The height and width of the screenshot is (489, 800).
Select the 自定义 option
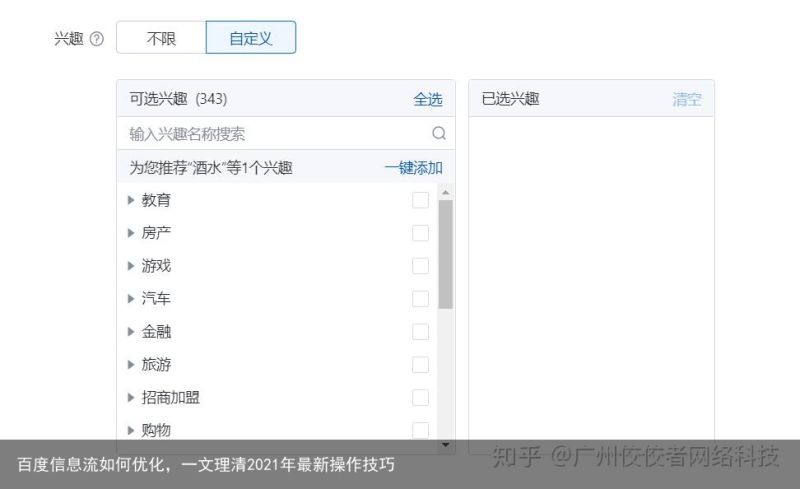point(251,38)
